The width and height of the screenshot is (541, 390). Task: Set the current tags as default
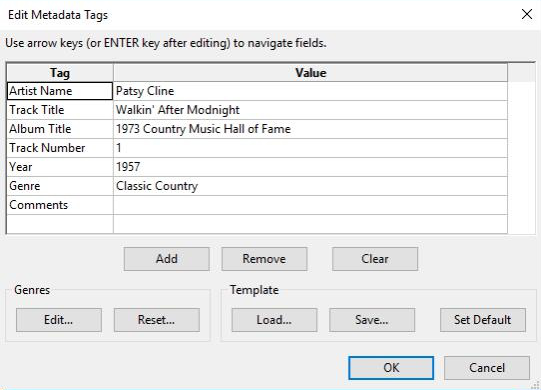[x=483, y=320]
